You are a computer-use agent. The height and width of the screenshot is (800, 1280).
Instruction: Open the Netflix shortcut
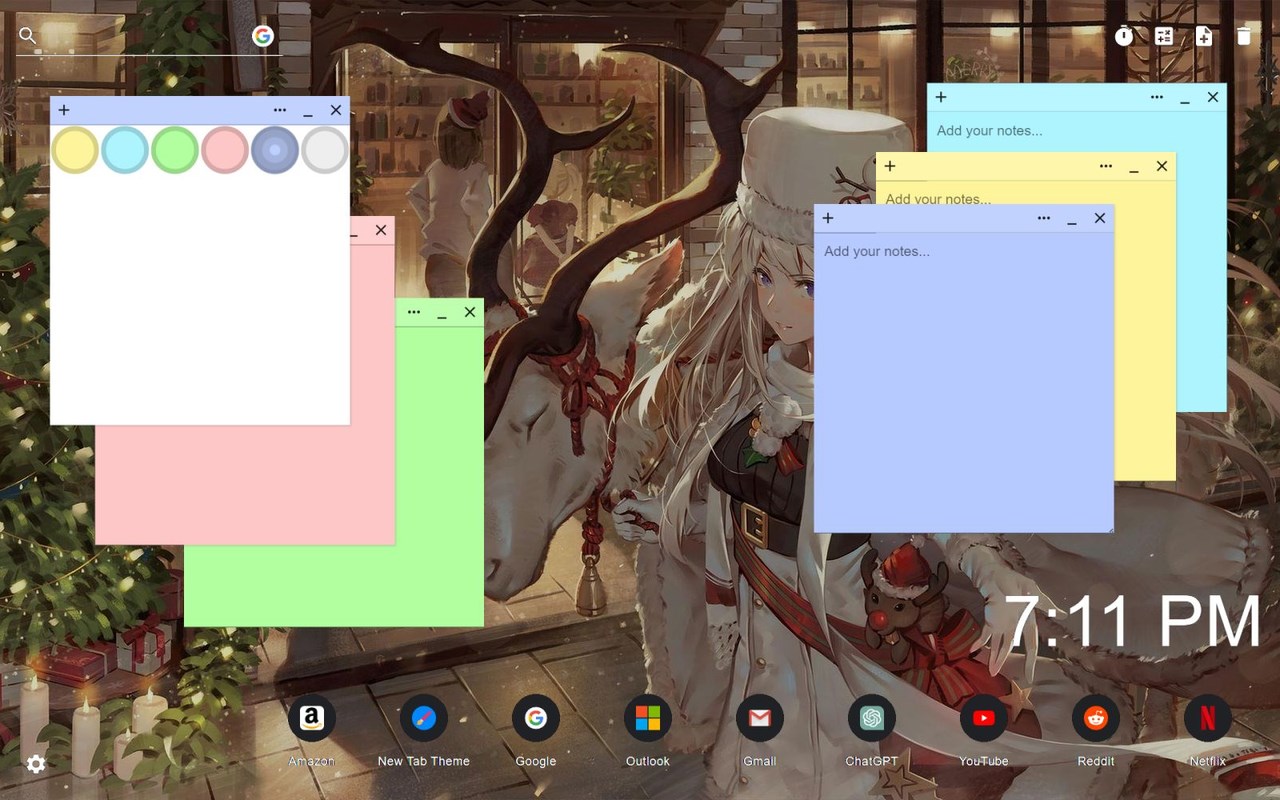(x=1208, y=718)
